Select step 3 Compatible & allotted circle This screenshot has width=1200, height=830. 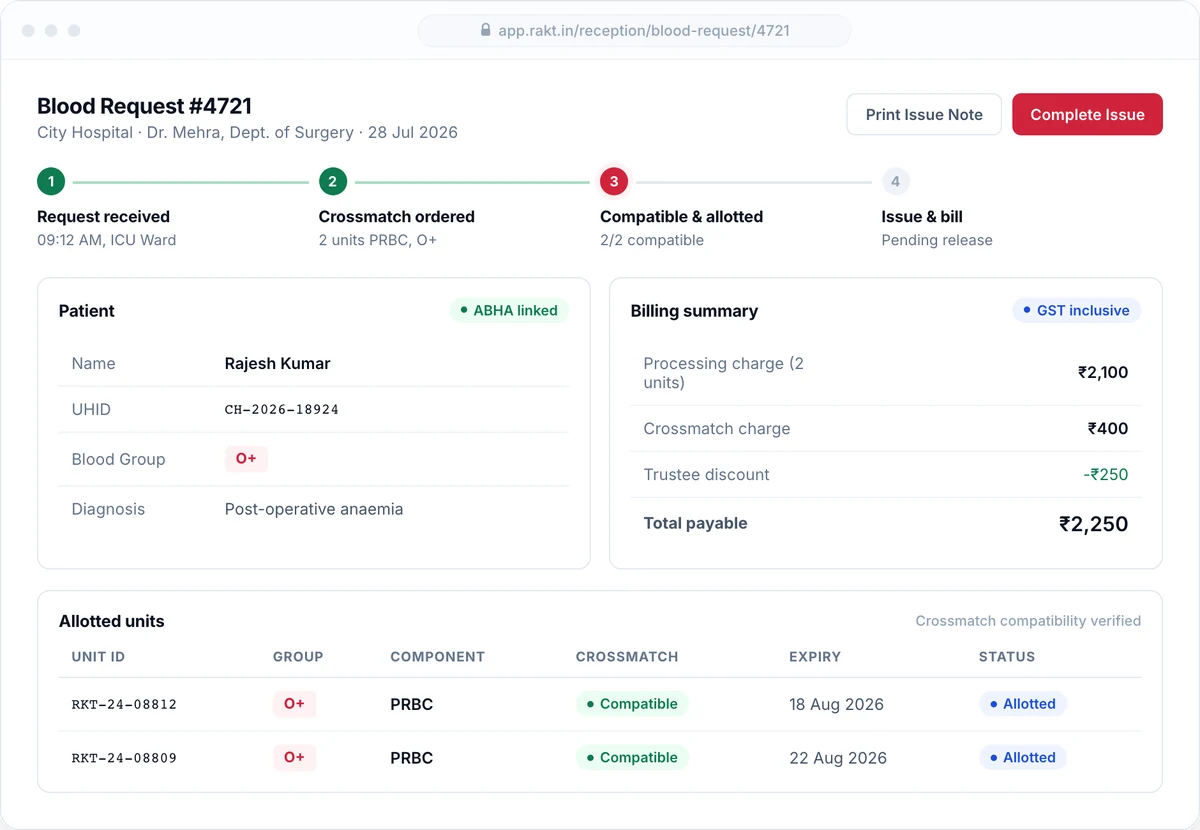(614, 182)
